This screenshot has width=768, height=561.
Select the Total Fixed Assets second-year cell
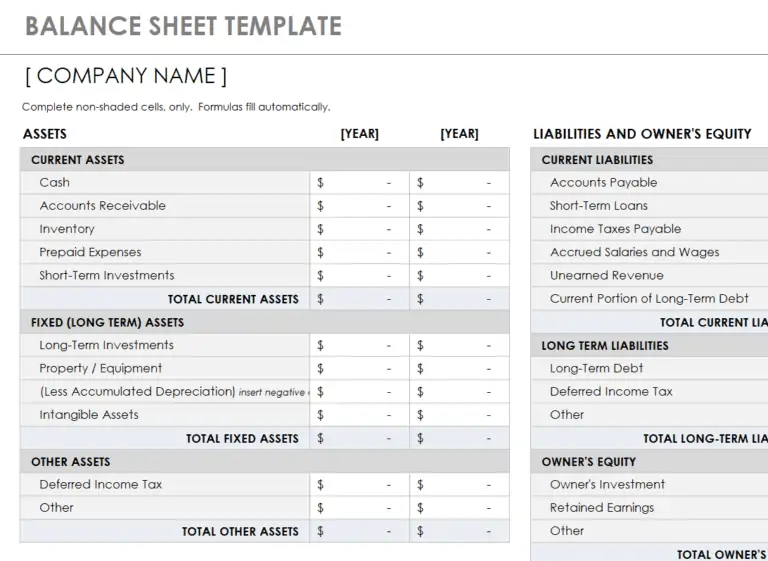pyautogui.click(x=459, y=439)
